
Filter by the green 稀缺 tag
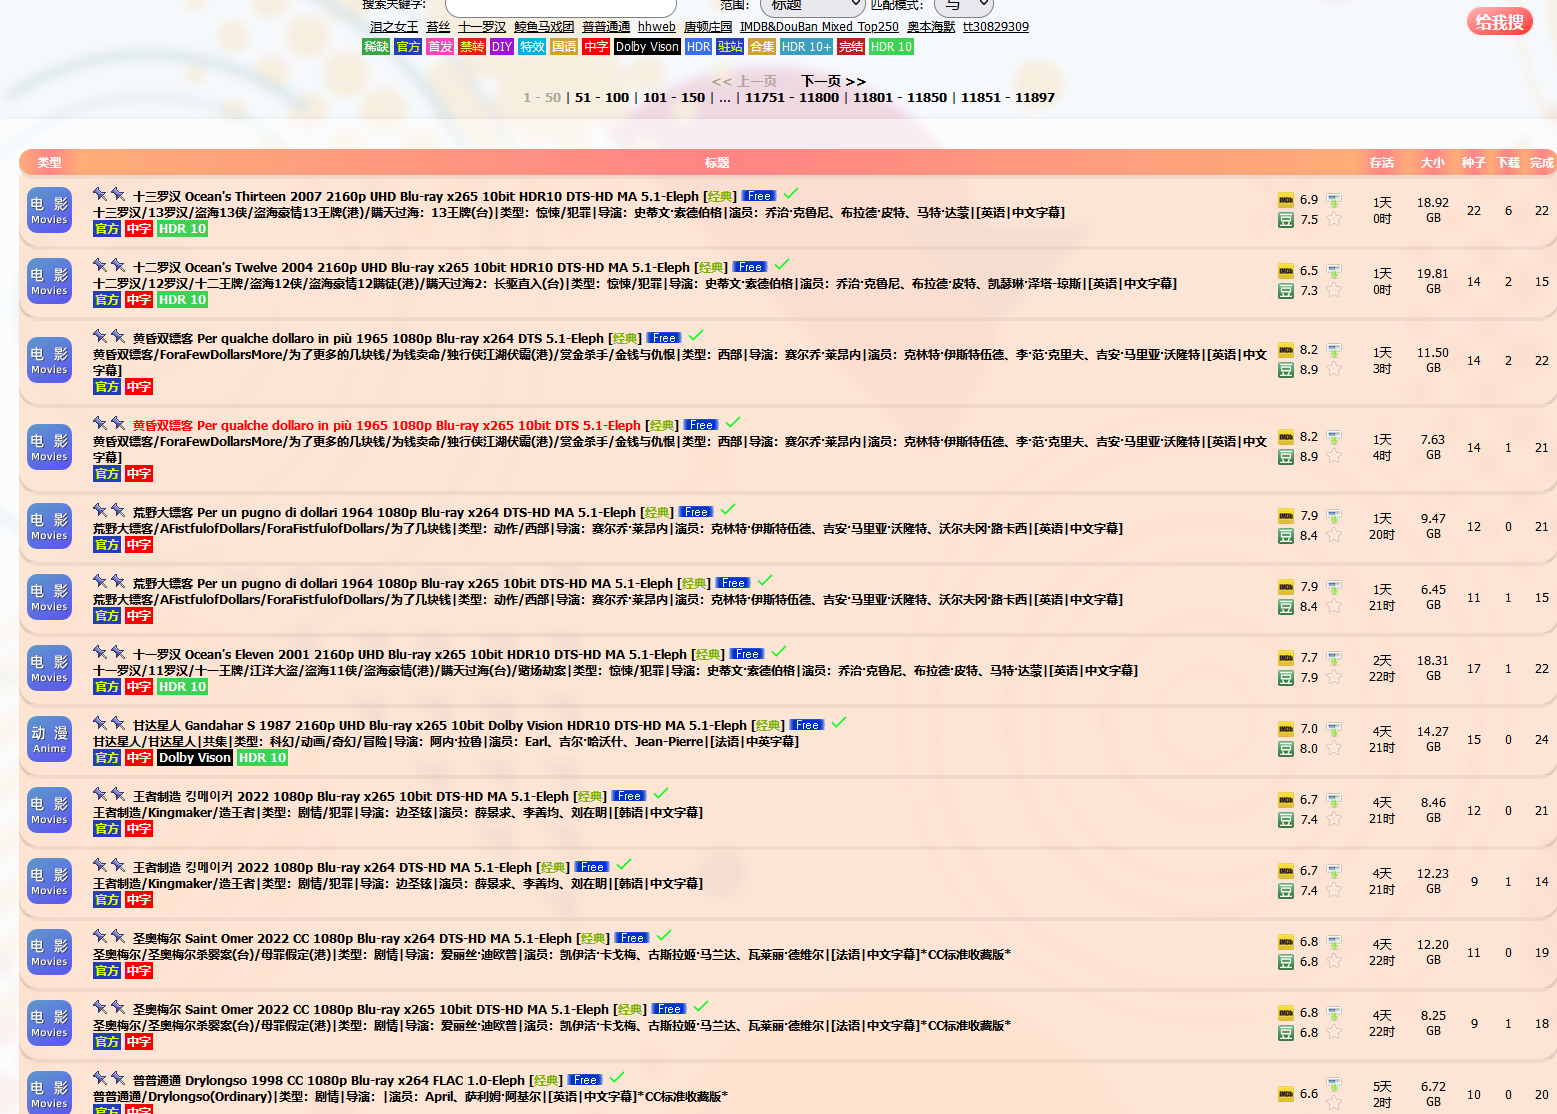click(x=376, y=47)
